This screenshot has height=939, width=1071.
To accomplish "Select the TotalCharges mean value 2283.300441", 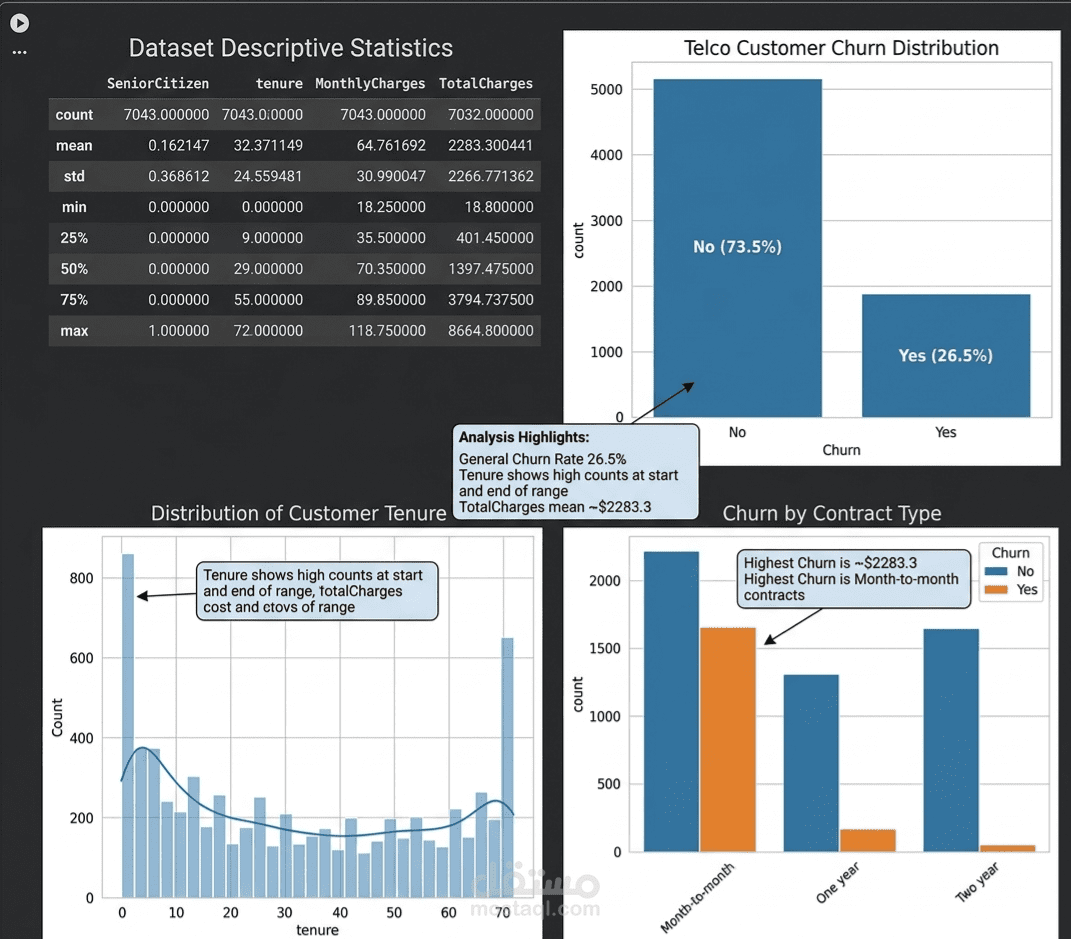I will click(x=490, y=145).
